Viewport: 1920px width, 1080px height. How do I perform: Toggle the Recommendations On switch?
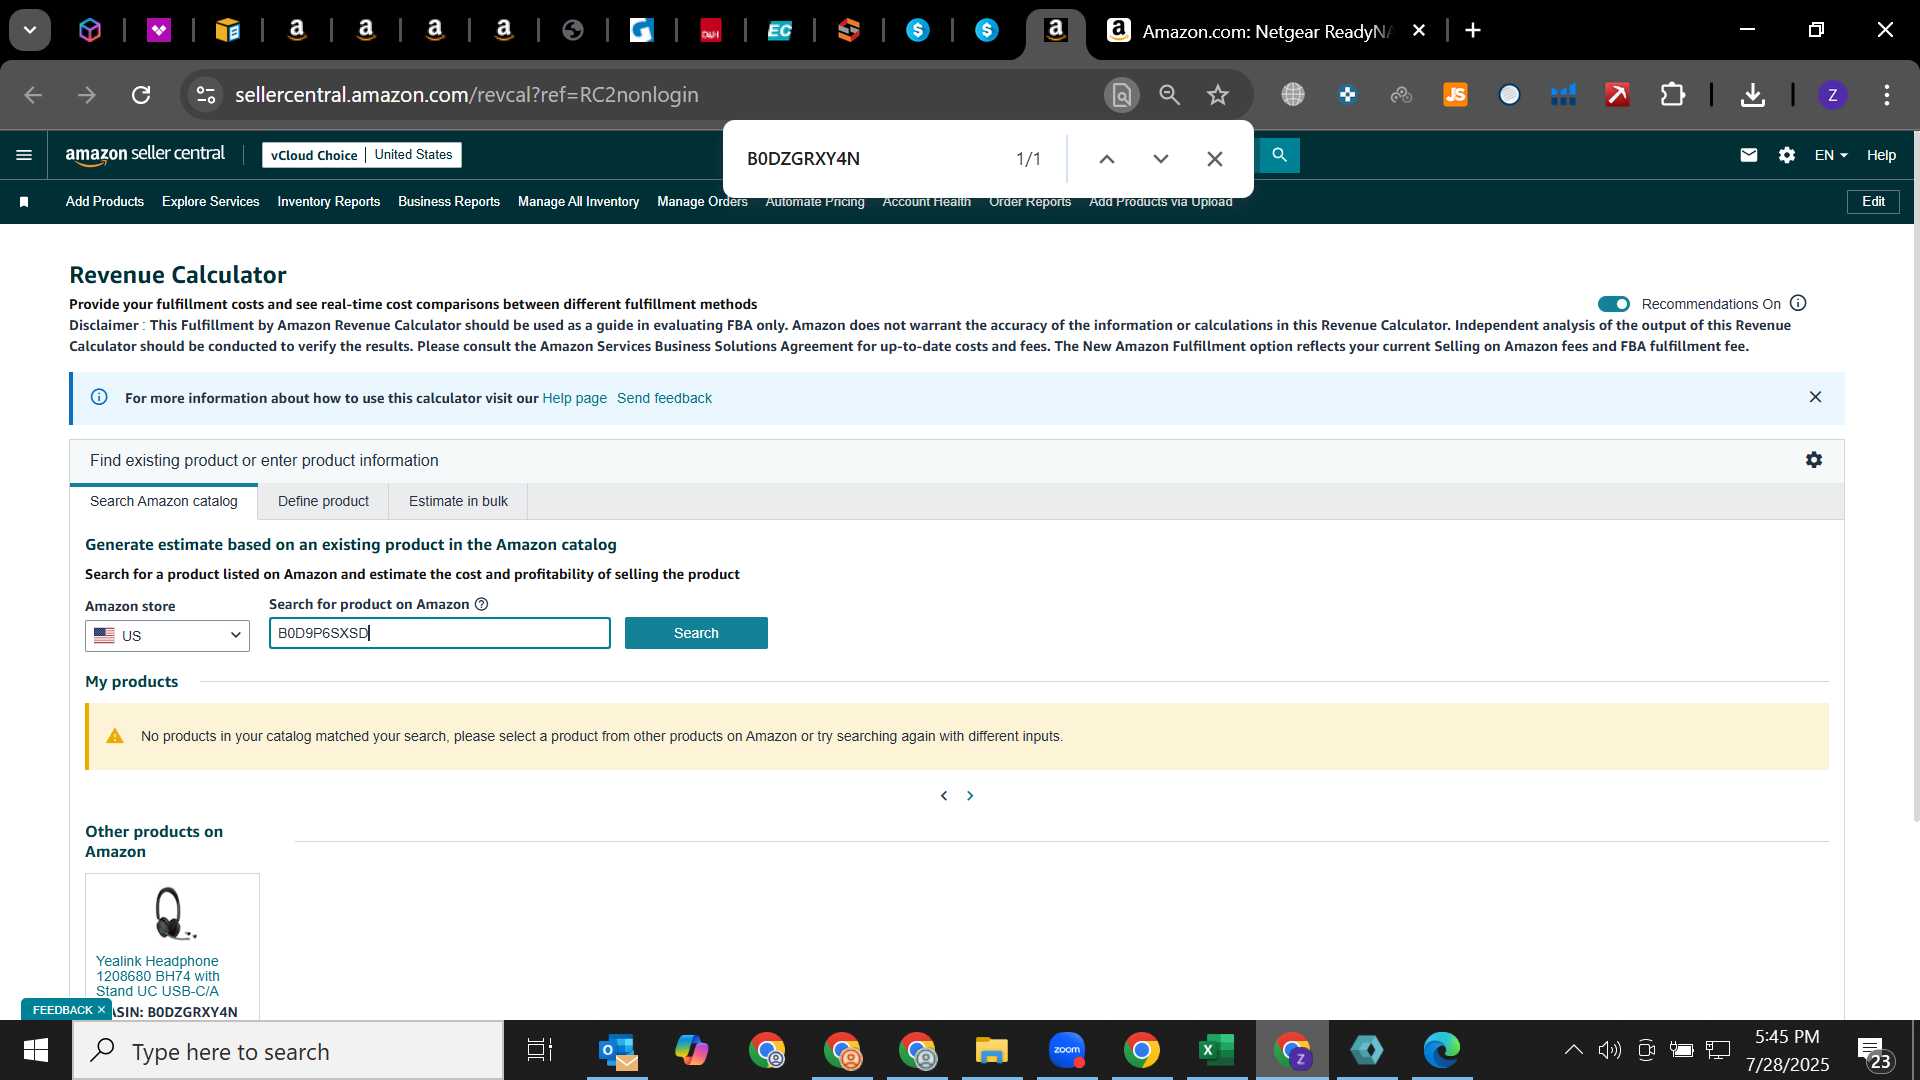(x=1613, y=304)
